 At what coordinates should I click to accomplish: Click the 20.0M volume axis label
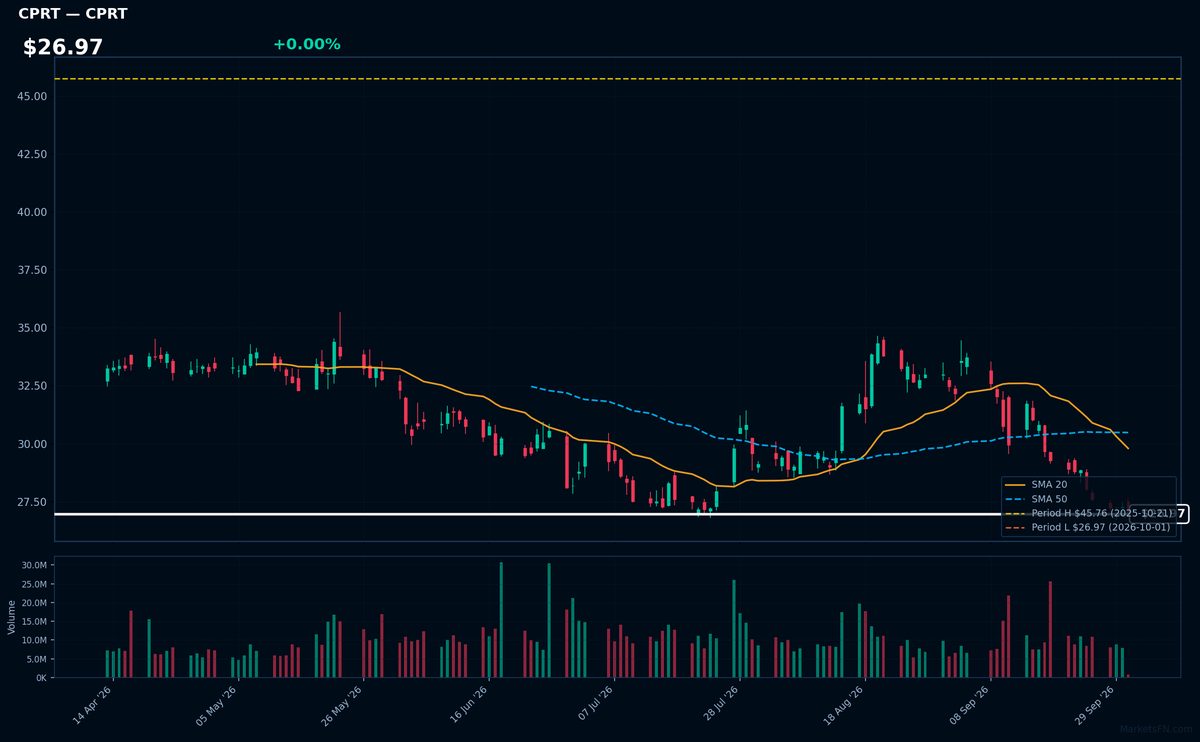(33, 603)
